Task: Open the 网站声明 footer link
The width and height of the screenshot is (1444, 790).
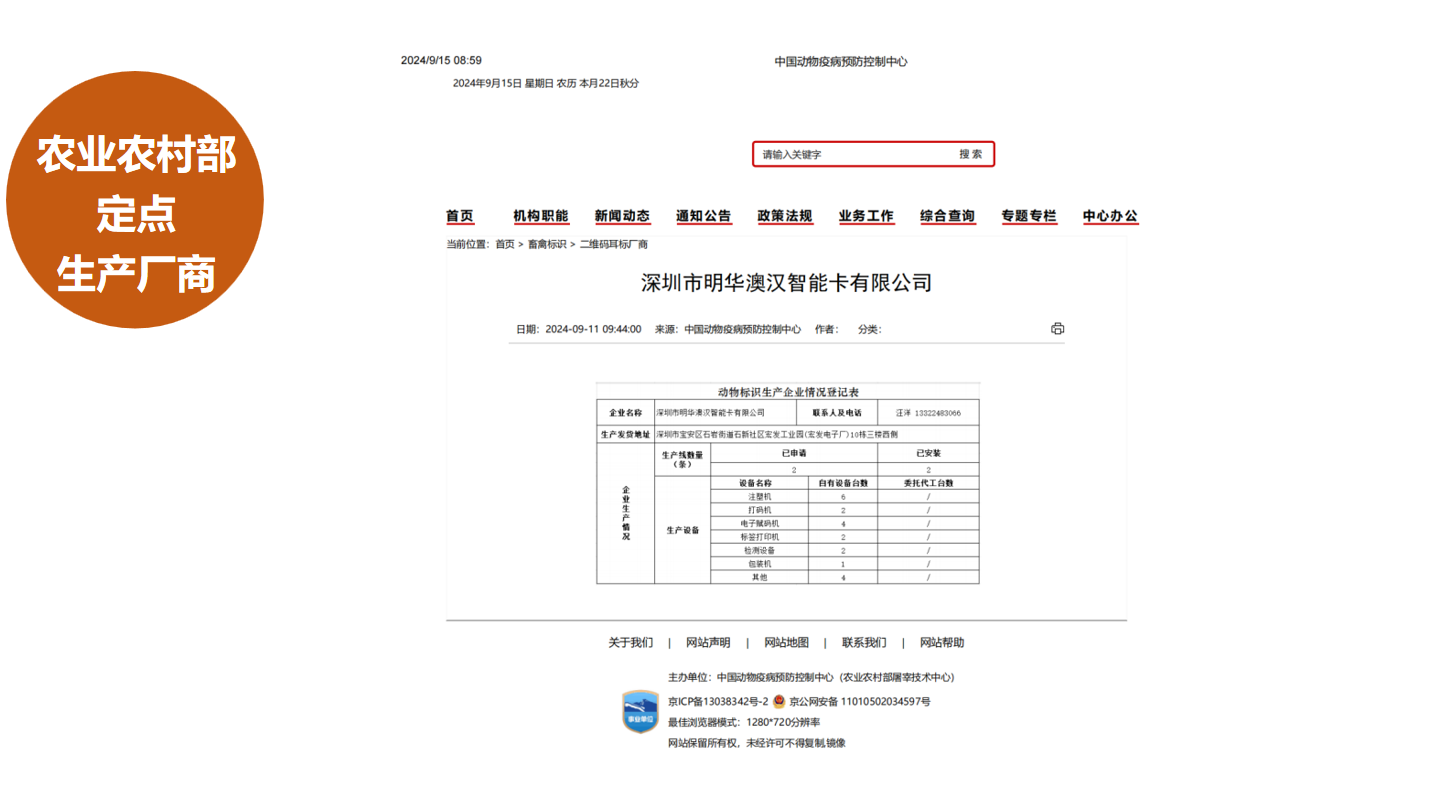Action: 708,643
